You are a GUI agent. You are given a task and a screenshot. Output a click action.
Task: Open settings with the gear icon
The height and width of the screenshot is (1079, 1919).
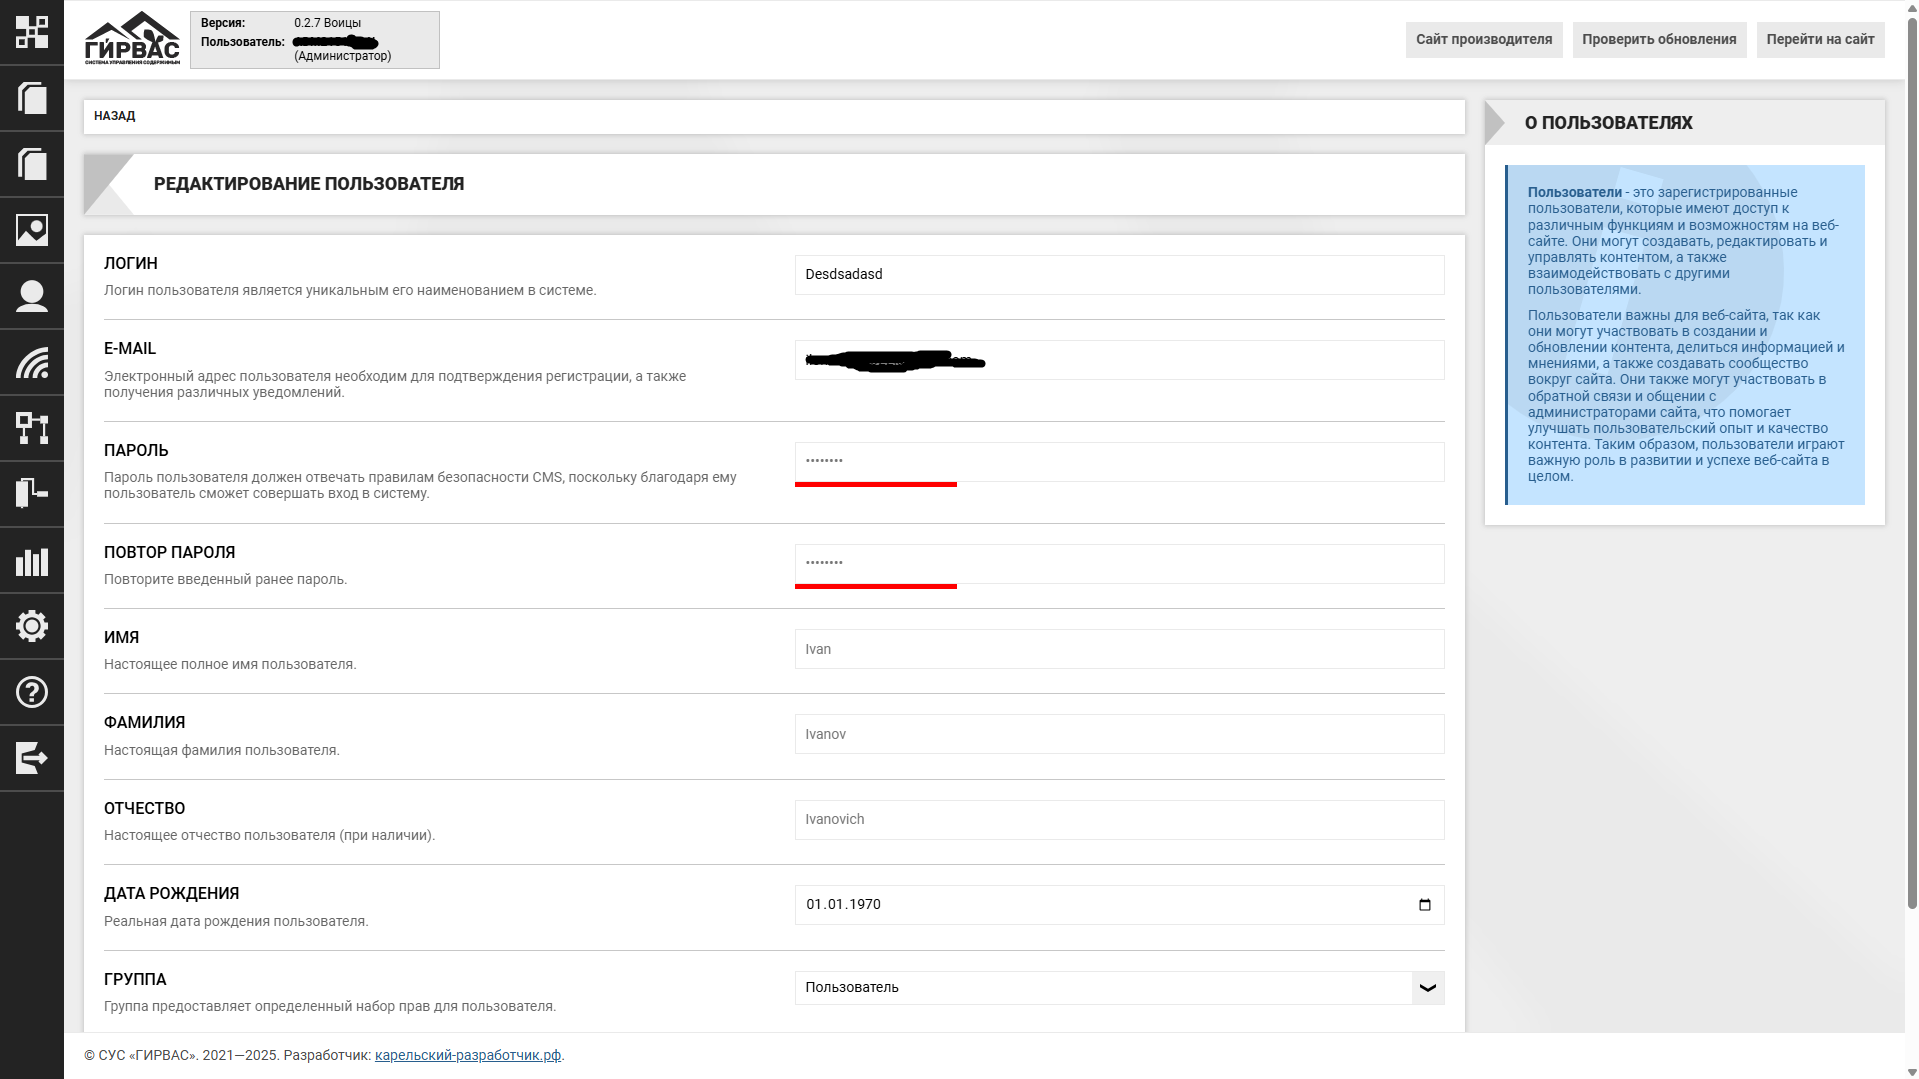tap(32, 626)
